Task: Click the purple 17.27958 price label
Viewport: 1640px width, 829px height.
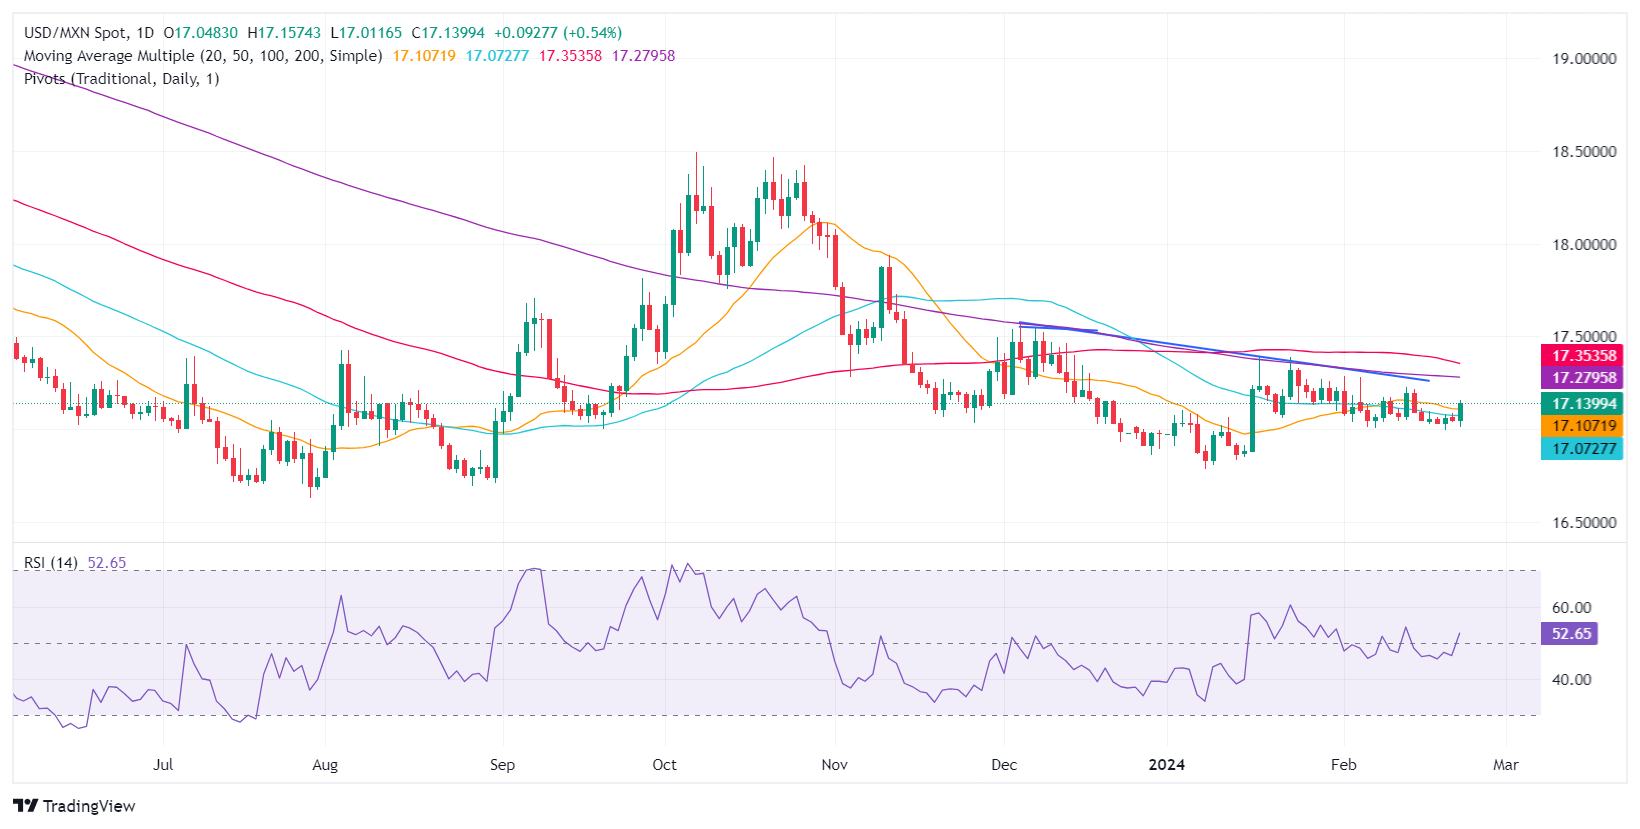Action: point(1584,378)
